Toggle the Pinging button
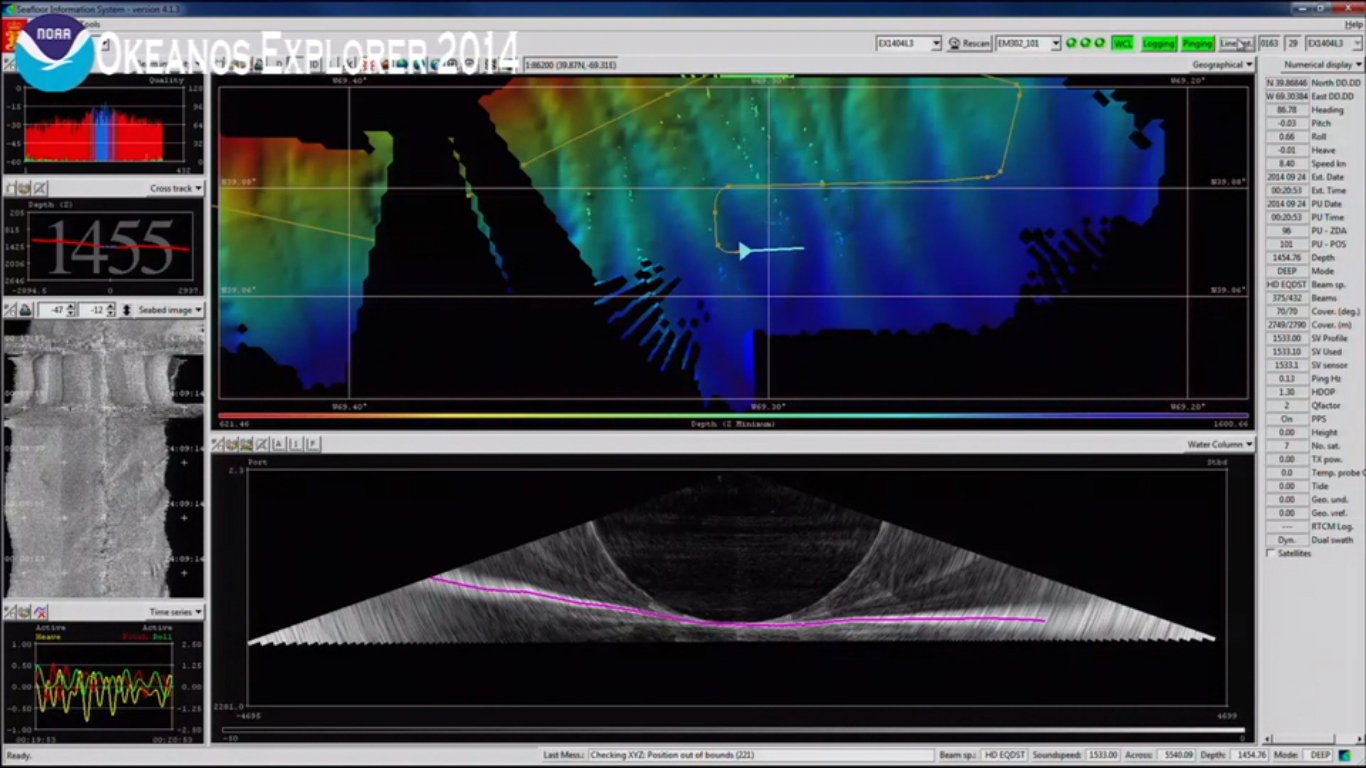The height and width of the screenshot is (768, 1366). point(1197,44)
